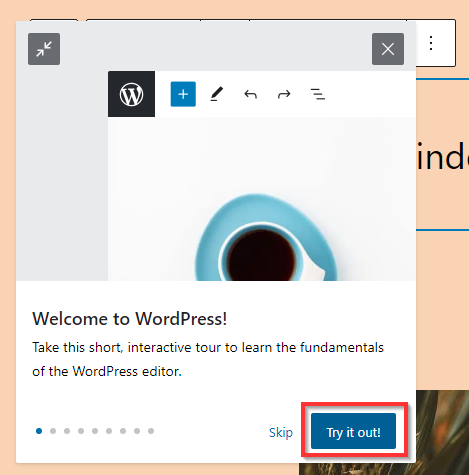469x475 pixels.
Task: Select the pencil edit tool icon
Action: click(216, 94)
